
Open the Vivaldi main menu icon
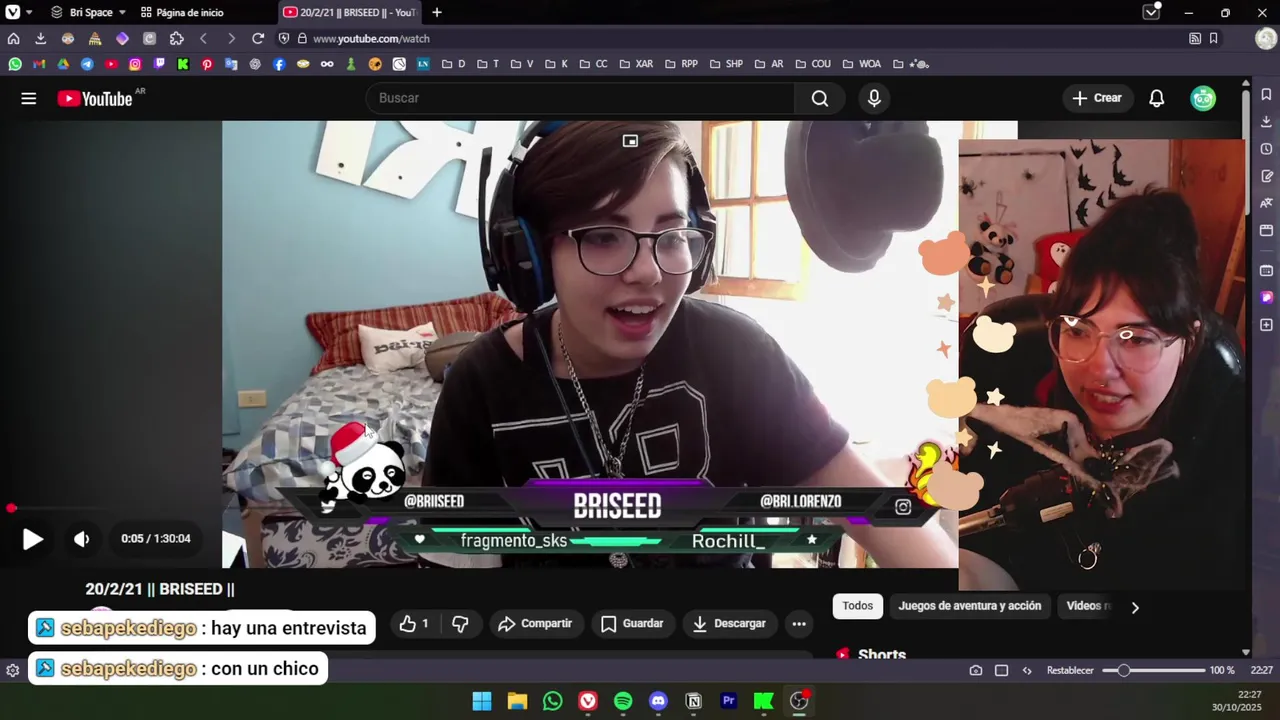click(x=13, y=12)
